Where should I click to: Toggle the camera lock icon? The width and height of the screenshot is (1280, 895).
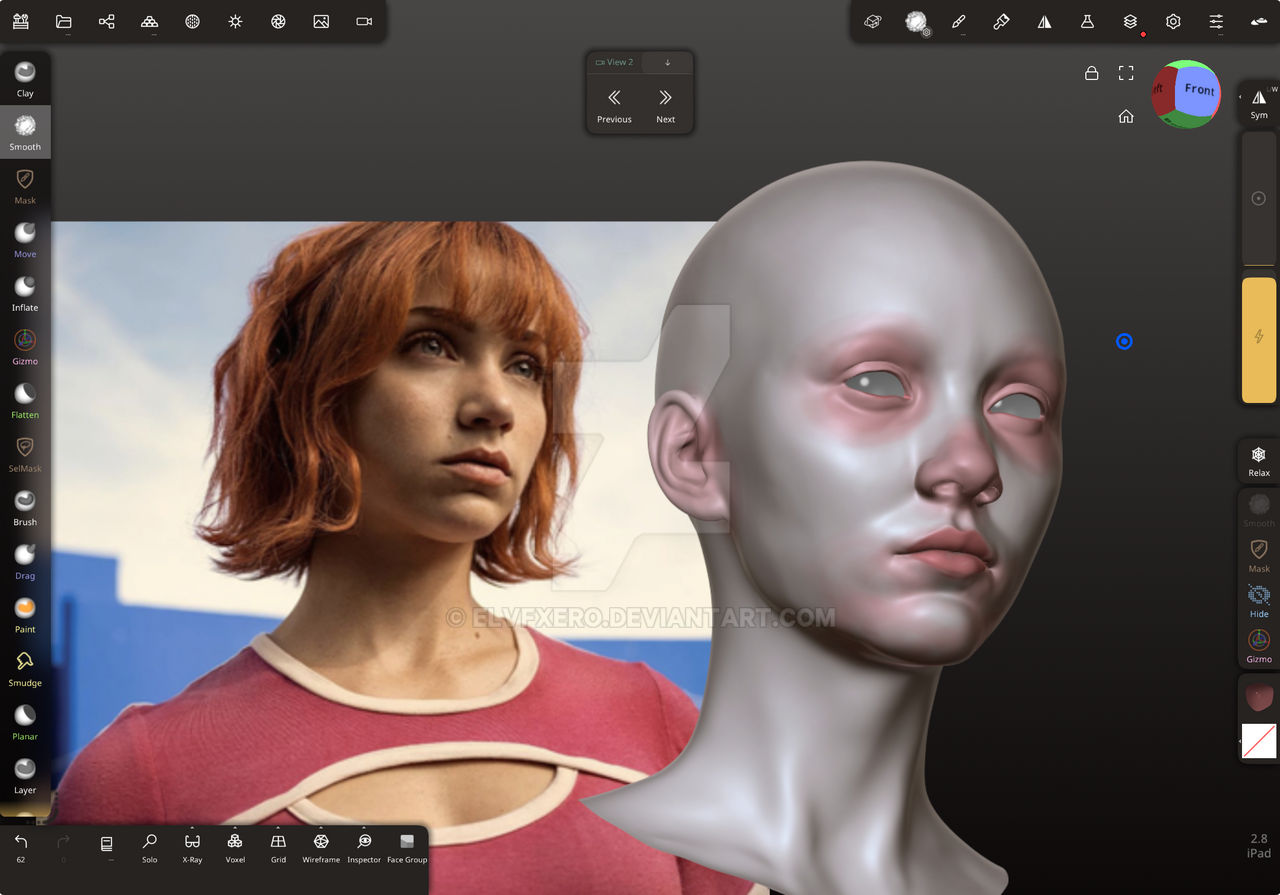click(1092, 73)
